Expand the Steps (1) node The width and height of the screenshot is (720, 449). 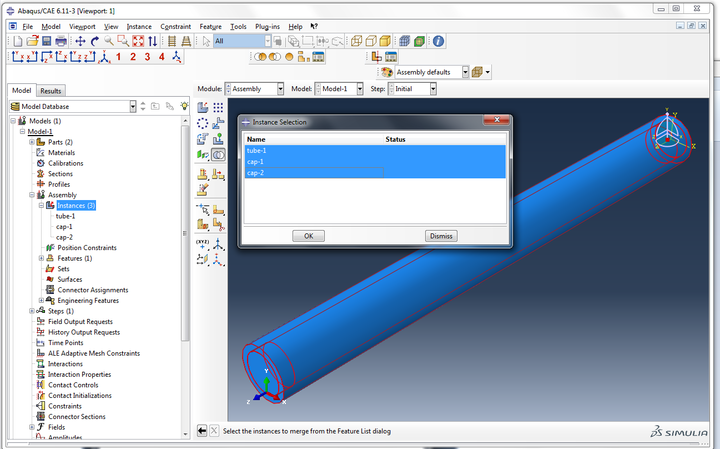32,311
